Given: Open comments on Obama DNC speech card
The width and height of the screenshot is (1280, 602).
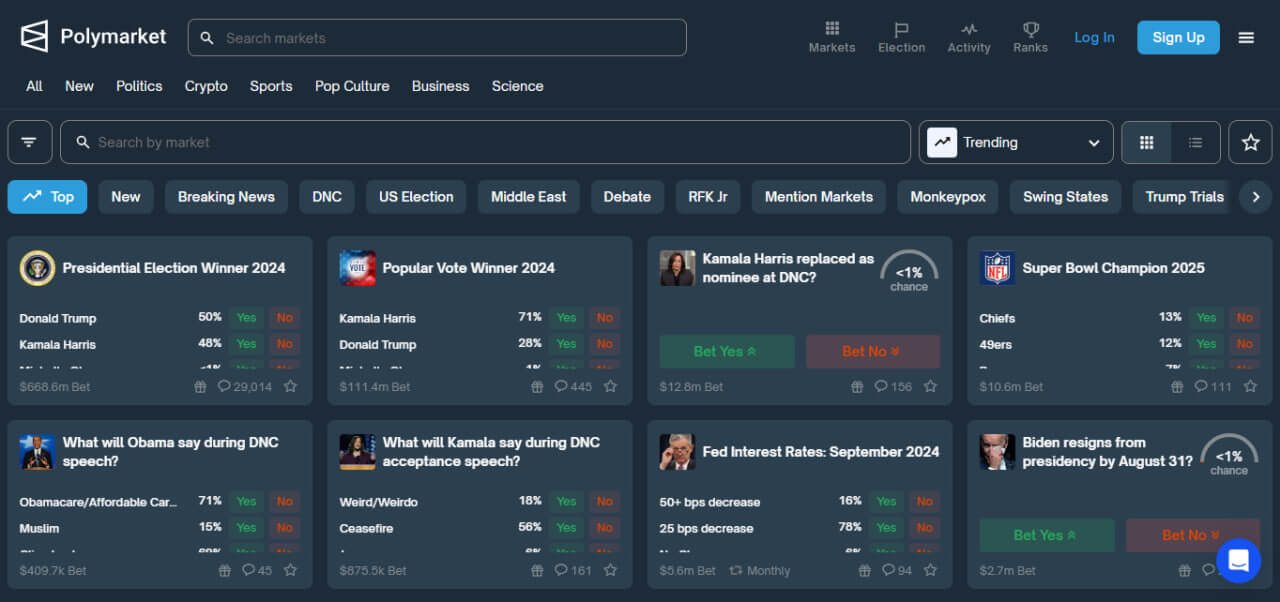Looking at the screenshot, I should pyautogui.click(x=257, y=570).
